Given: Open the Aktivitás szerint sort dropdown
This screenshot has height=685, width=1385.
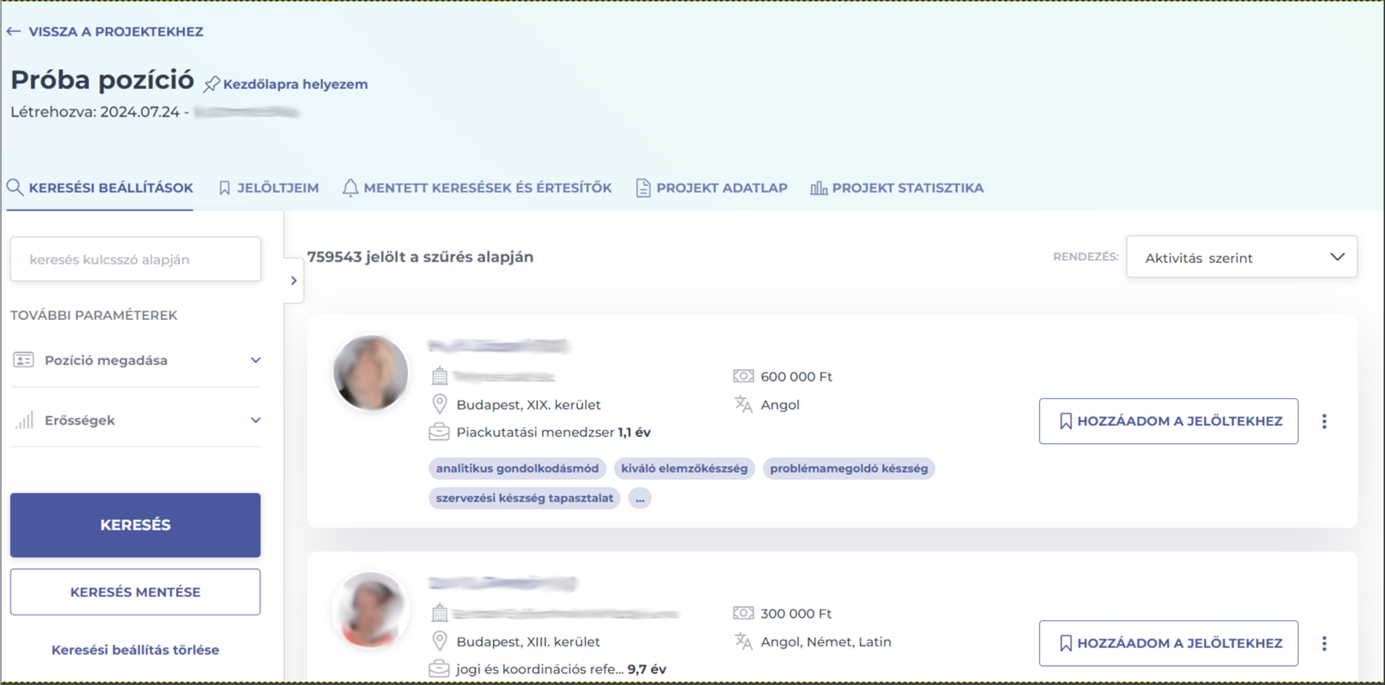Looking at the screenshot, I should 1241,257.
